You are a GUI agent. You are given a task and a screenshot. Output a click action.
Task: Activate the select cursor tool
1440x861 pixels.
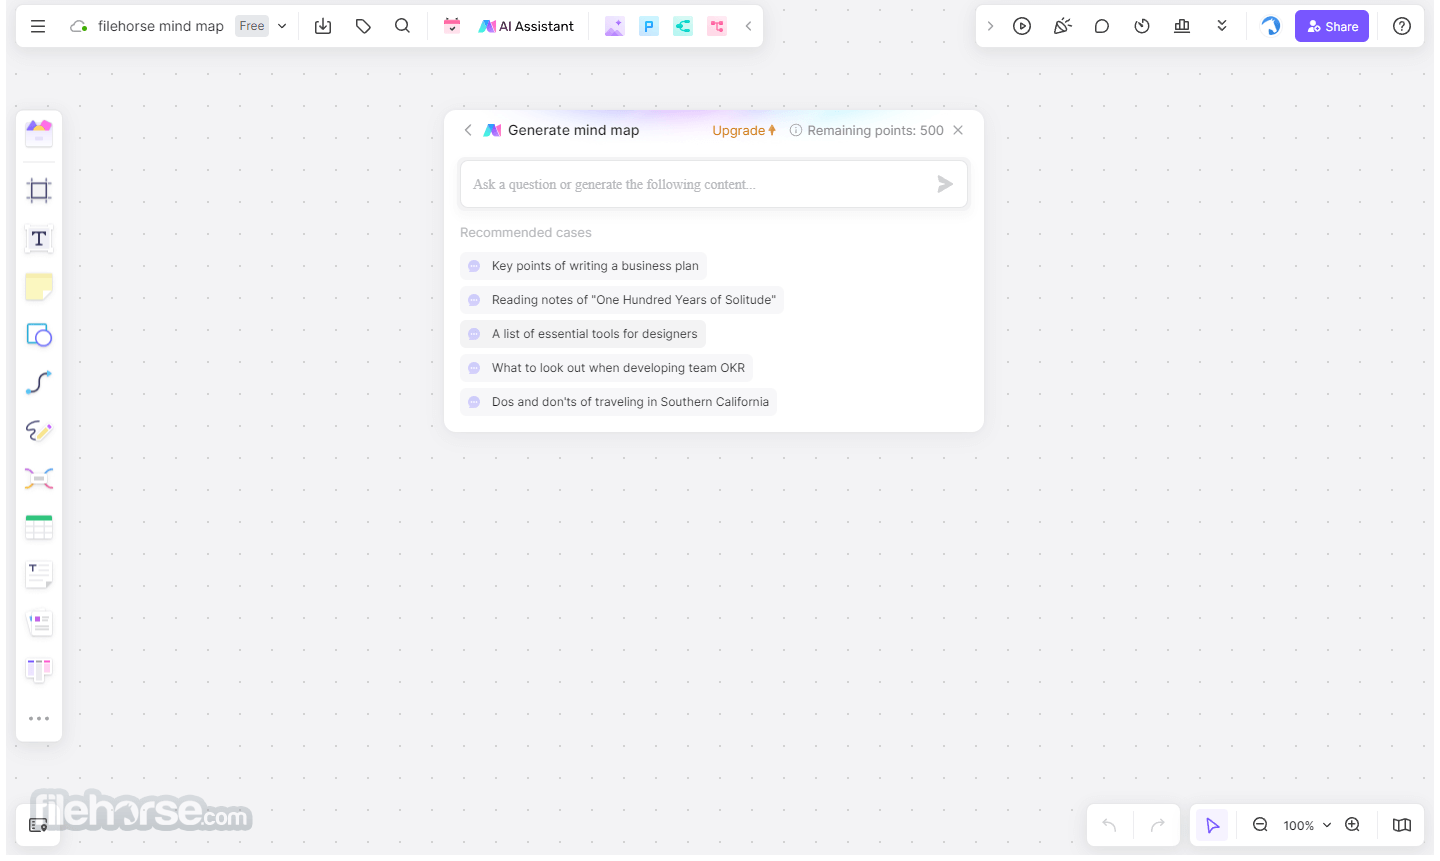(x=1212, y=825)
